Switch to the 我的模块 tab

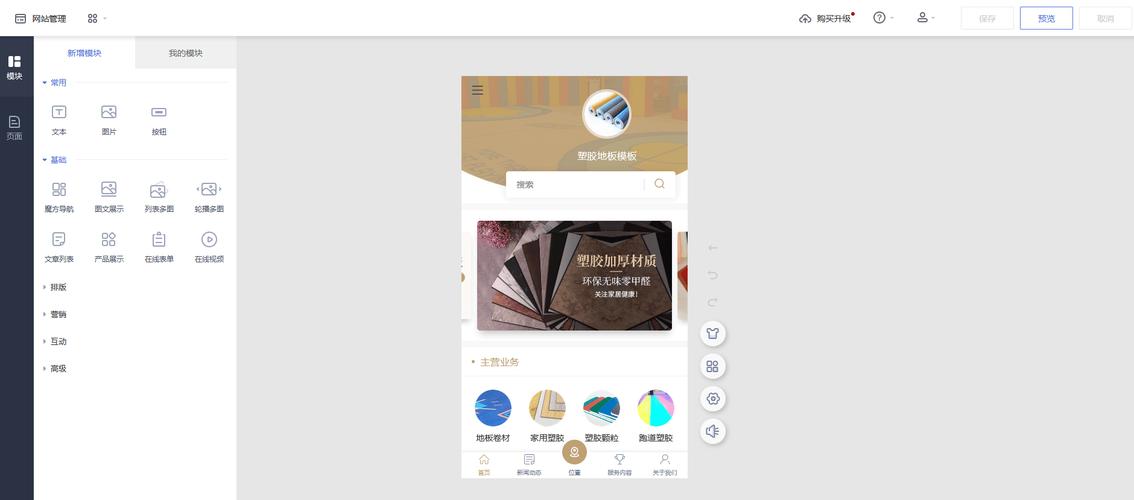pyautogui.click(x=186, y=53)
